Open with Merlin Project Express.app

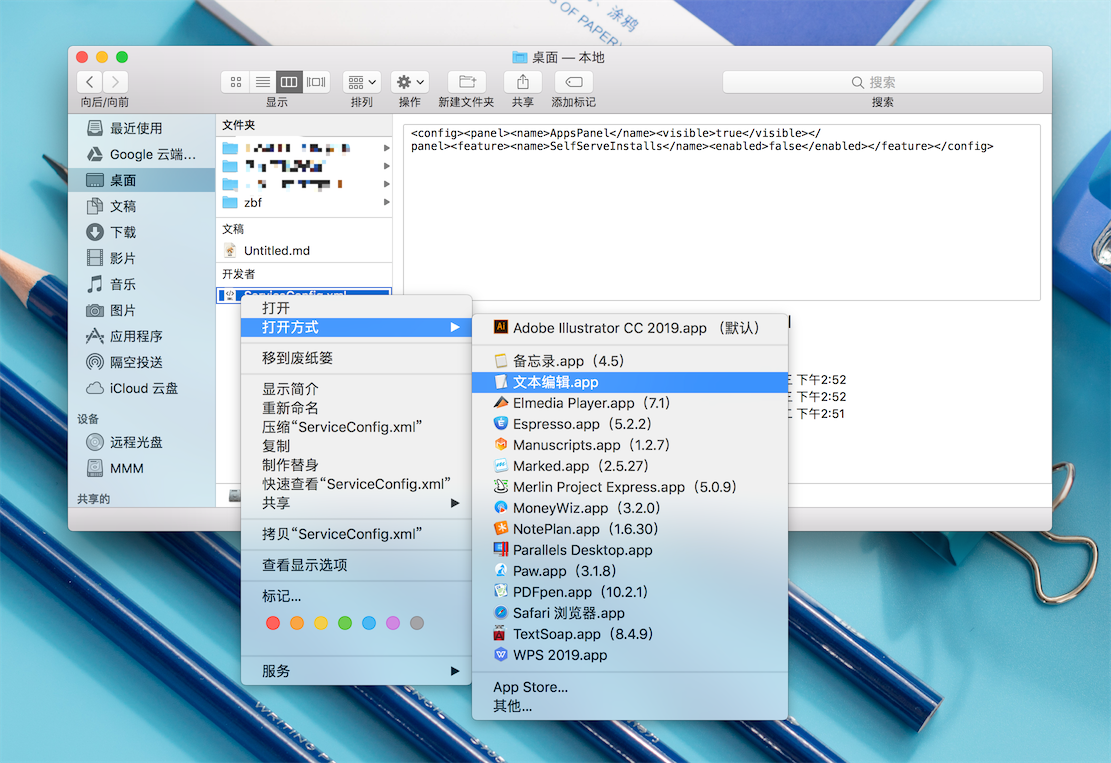pyautogui.click(x=630, y=487)
